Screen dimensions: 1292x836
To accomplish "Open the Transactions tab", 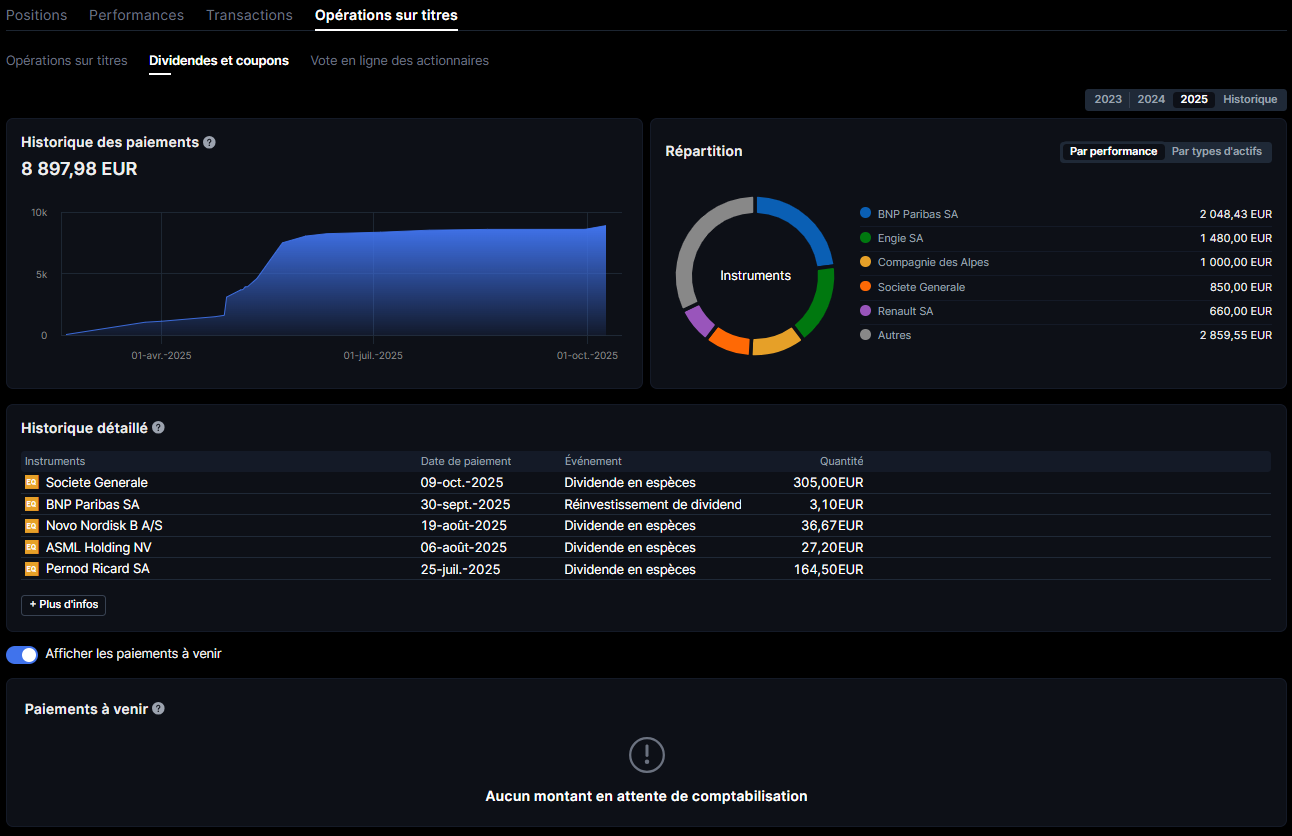I will (249, 15).
